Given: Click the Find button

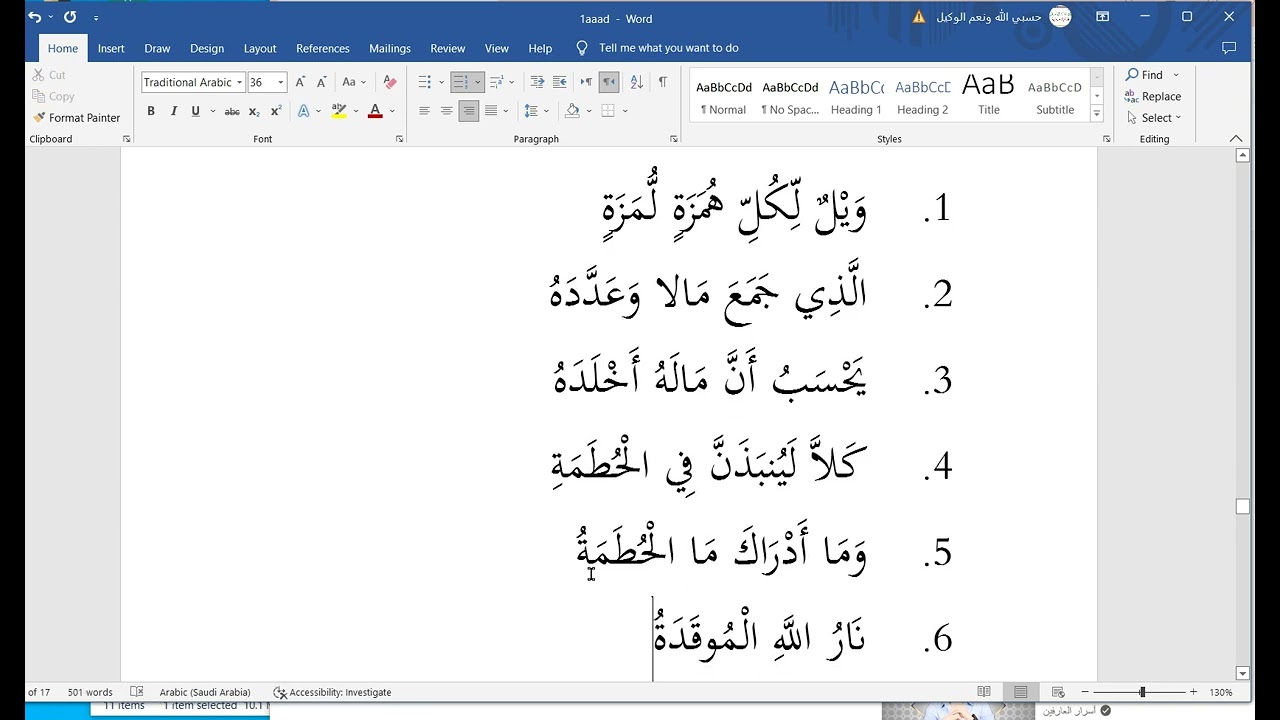Looking at the screenshot, I should pos(1145,75).
